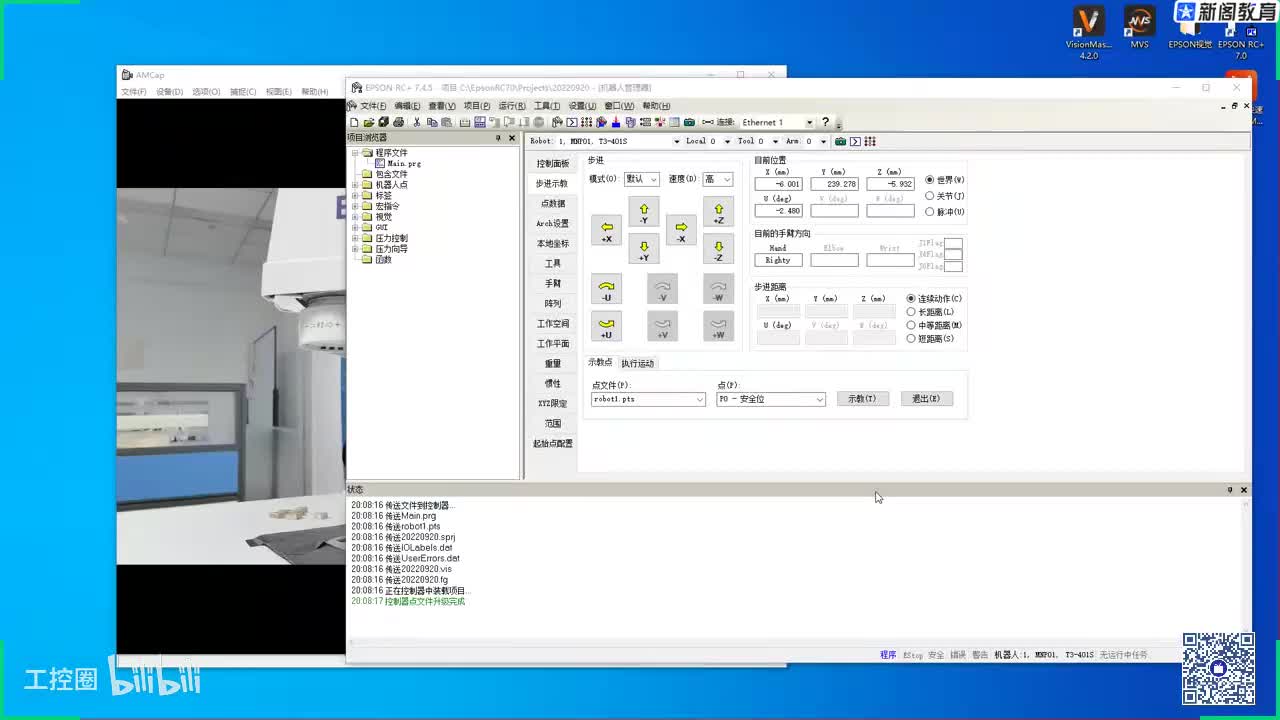1280x720 pixels.
Task: Rotate the joint using the -U button
Action: click(606, 290)
